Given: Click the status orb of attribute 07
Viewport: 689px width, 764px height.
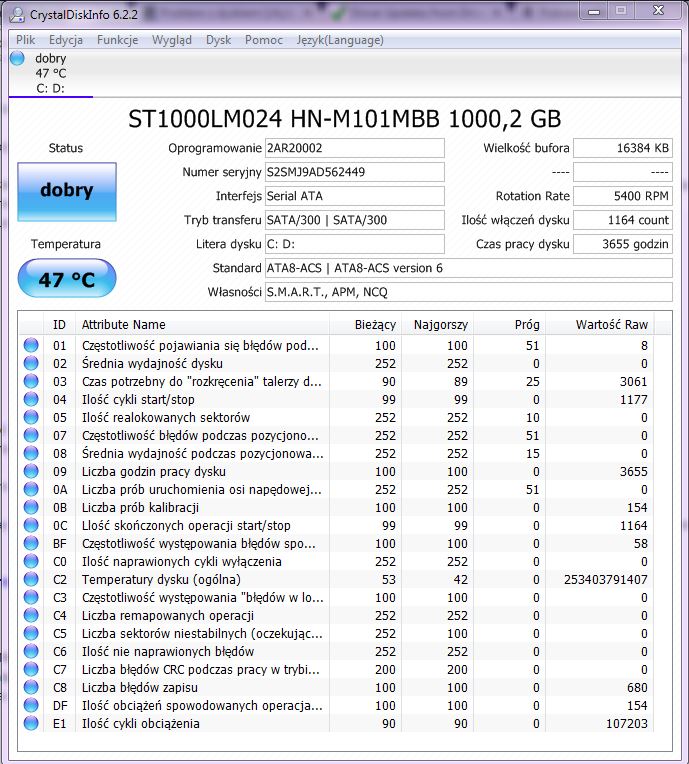Looking at the screenshot, I should pyautogui.click(x=31, y=435).
